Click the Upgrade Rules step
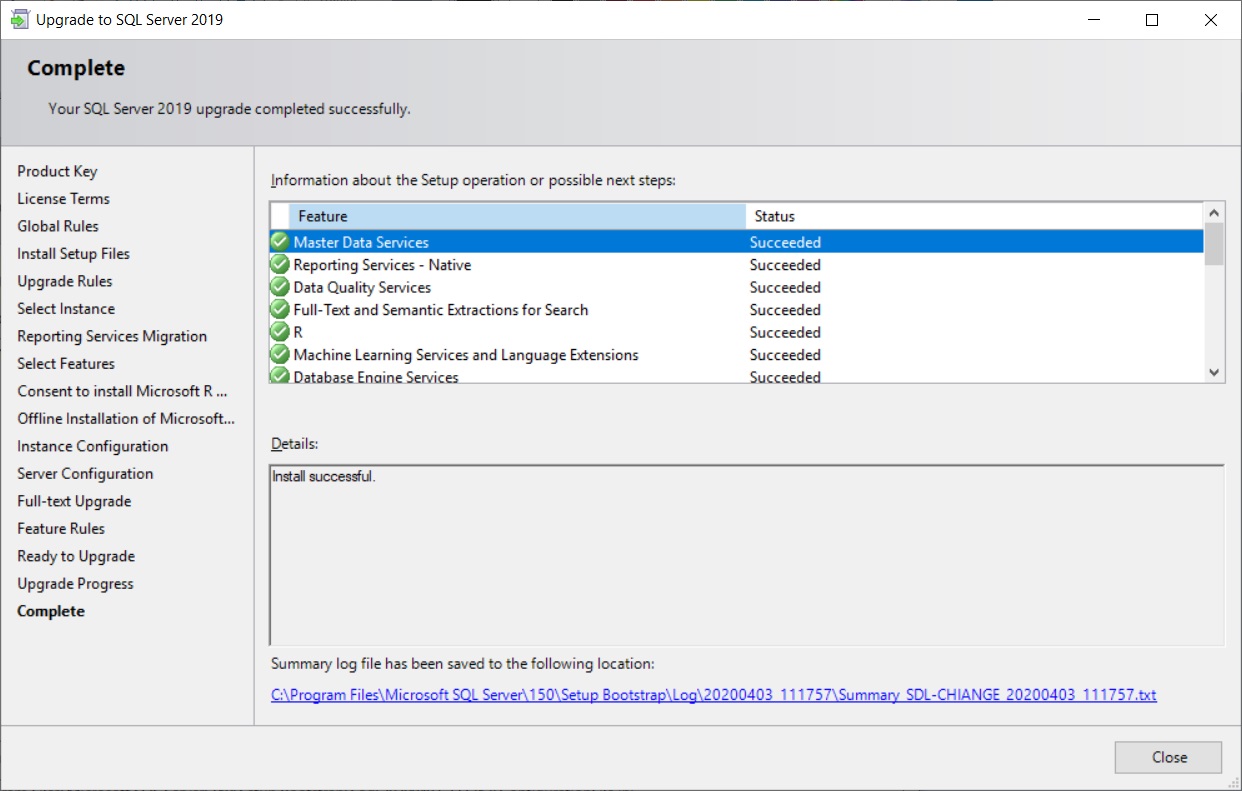Screen dimensions: 1242x791 65,281
